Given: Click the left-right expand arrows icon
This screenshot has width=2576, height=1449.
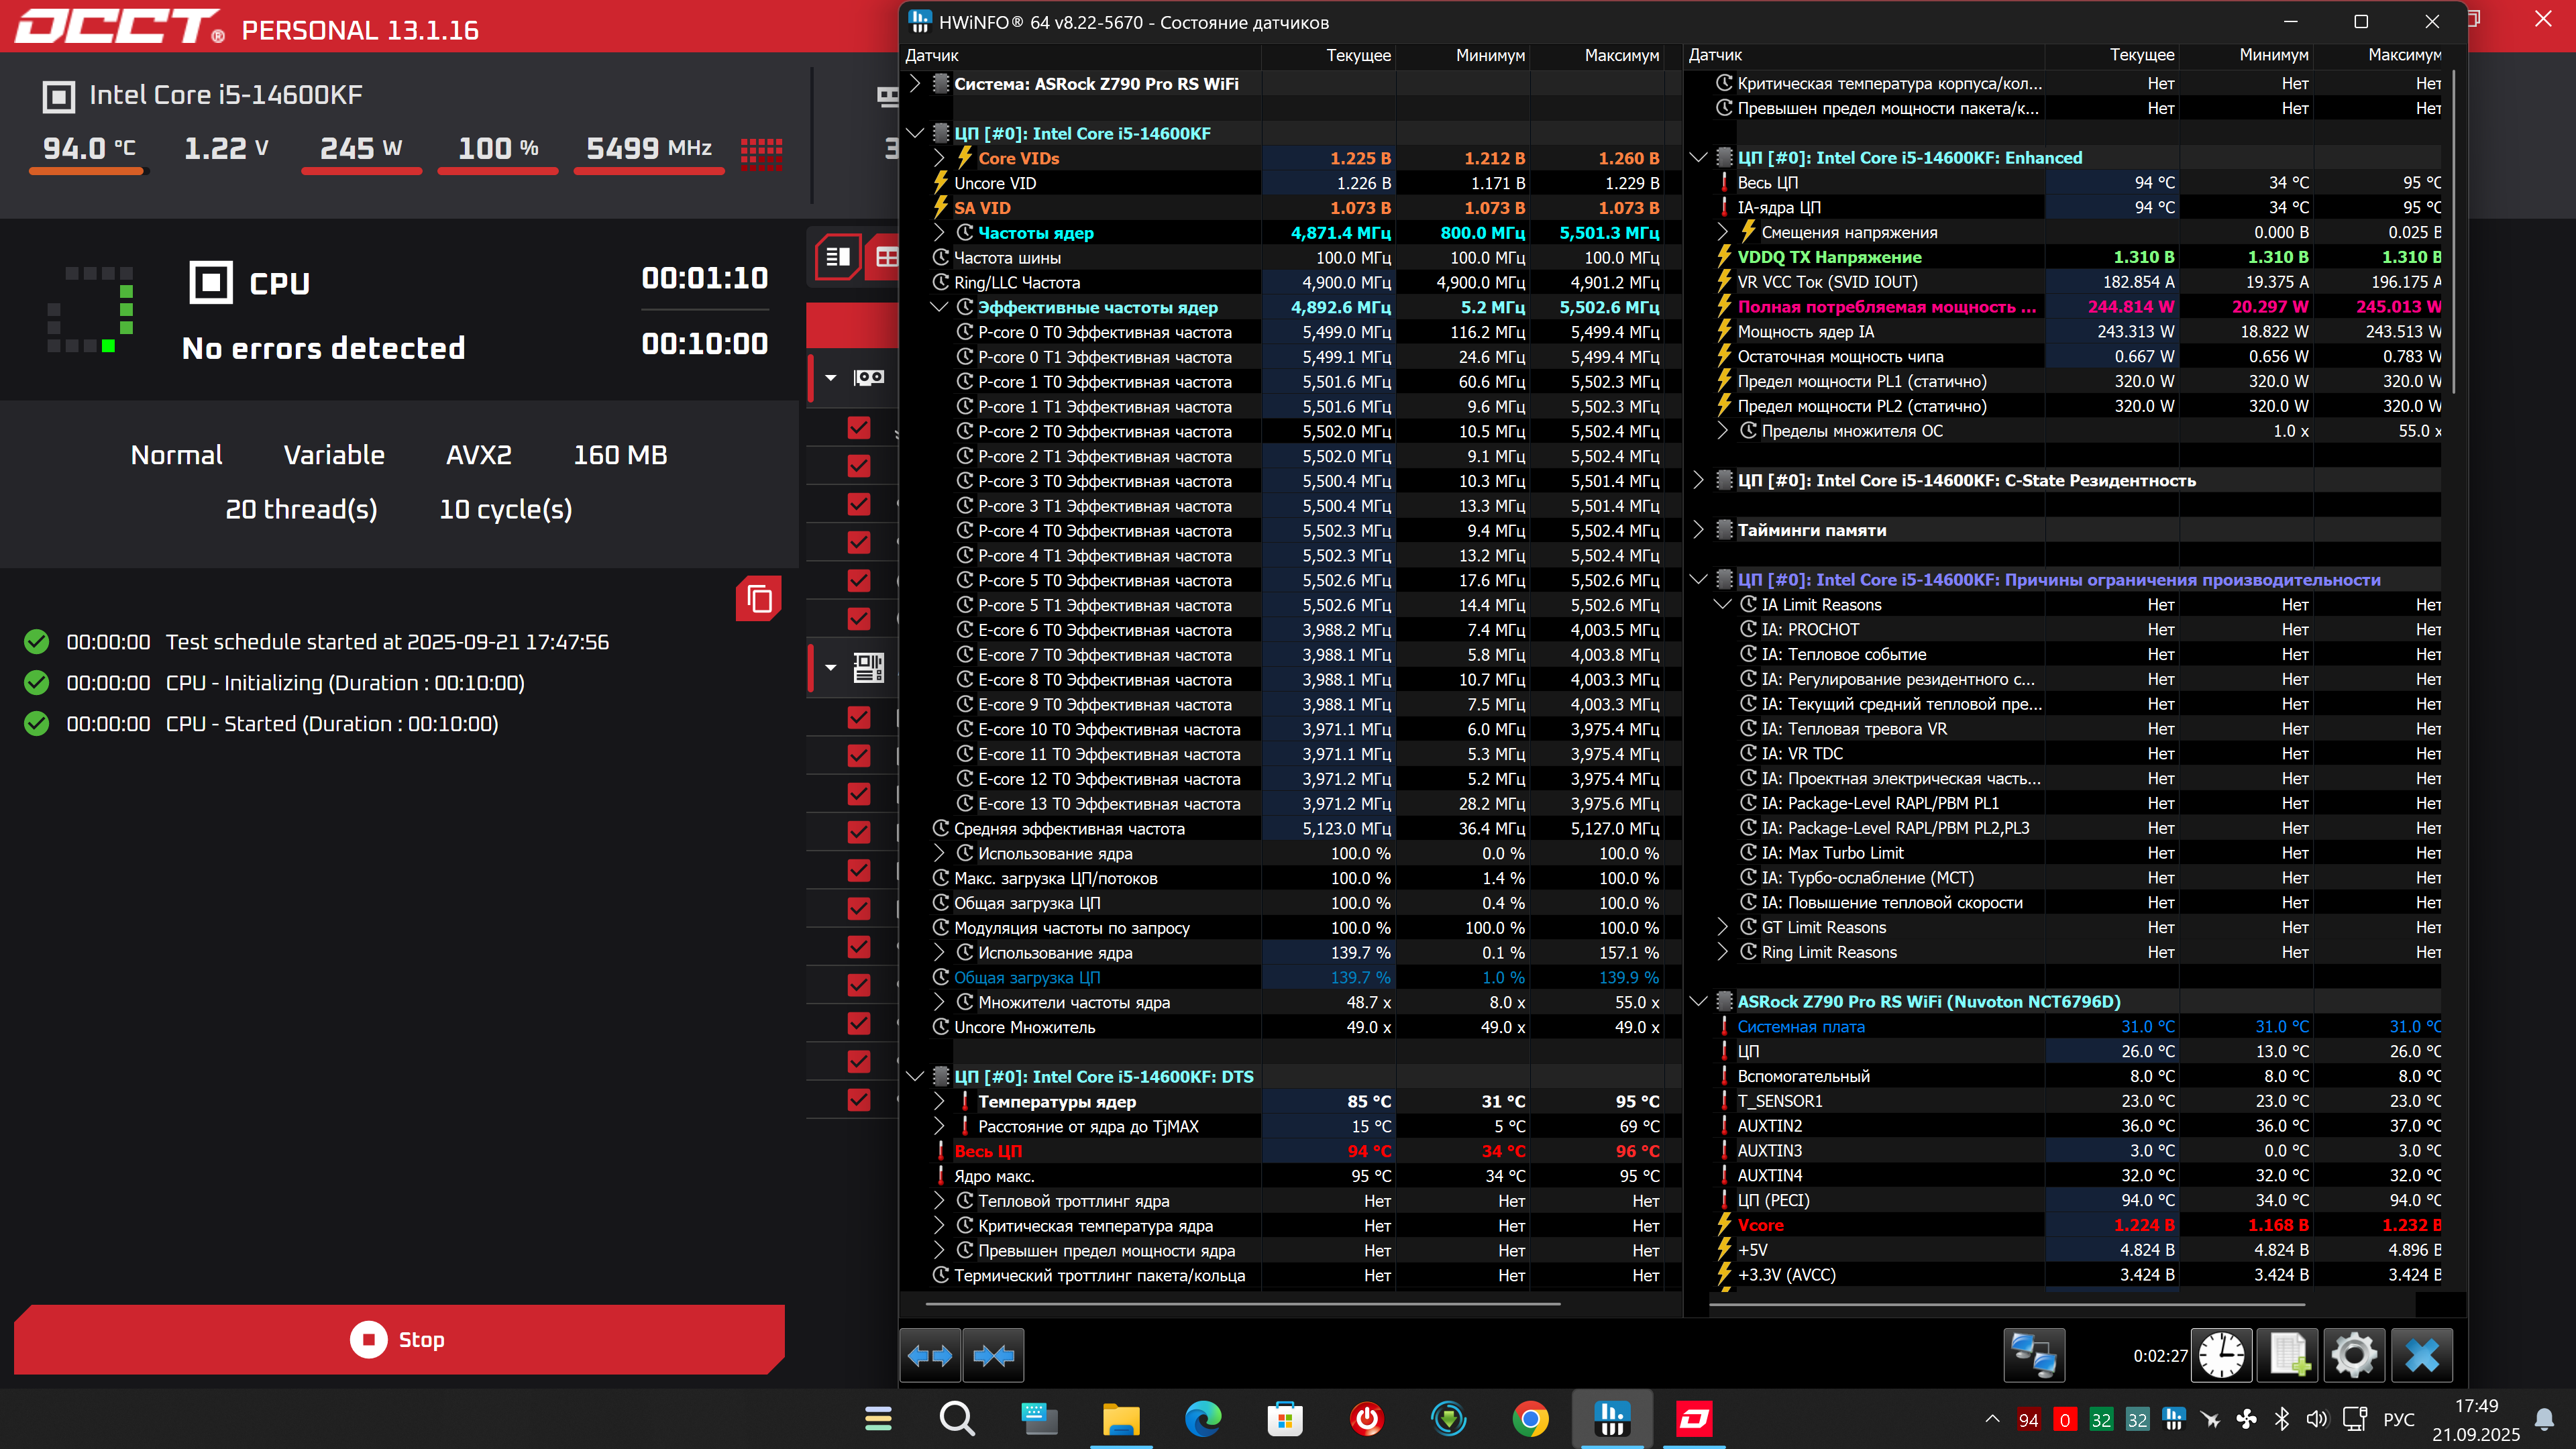Looking at the screenshot, I should click(930, 1356).
